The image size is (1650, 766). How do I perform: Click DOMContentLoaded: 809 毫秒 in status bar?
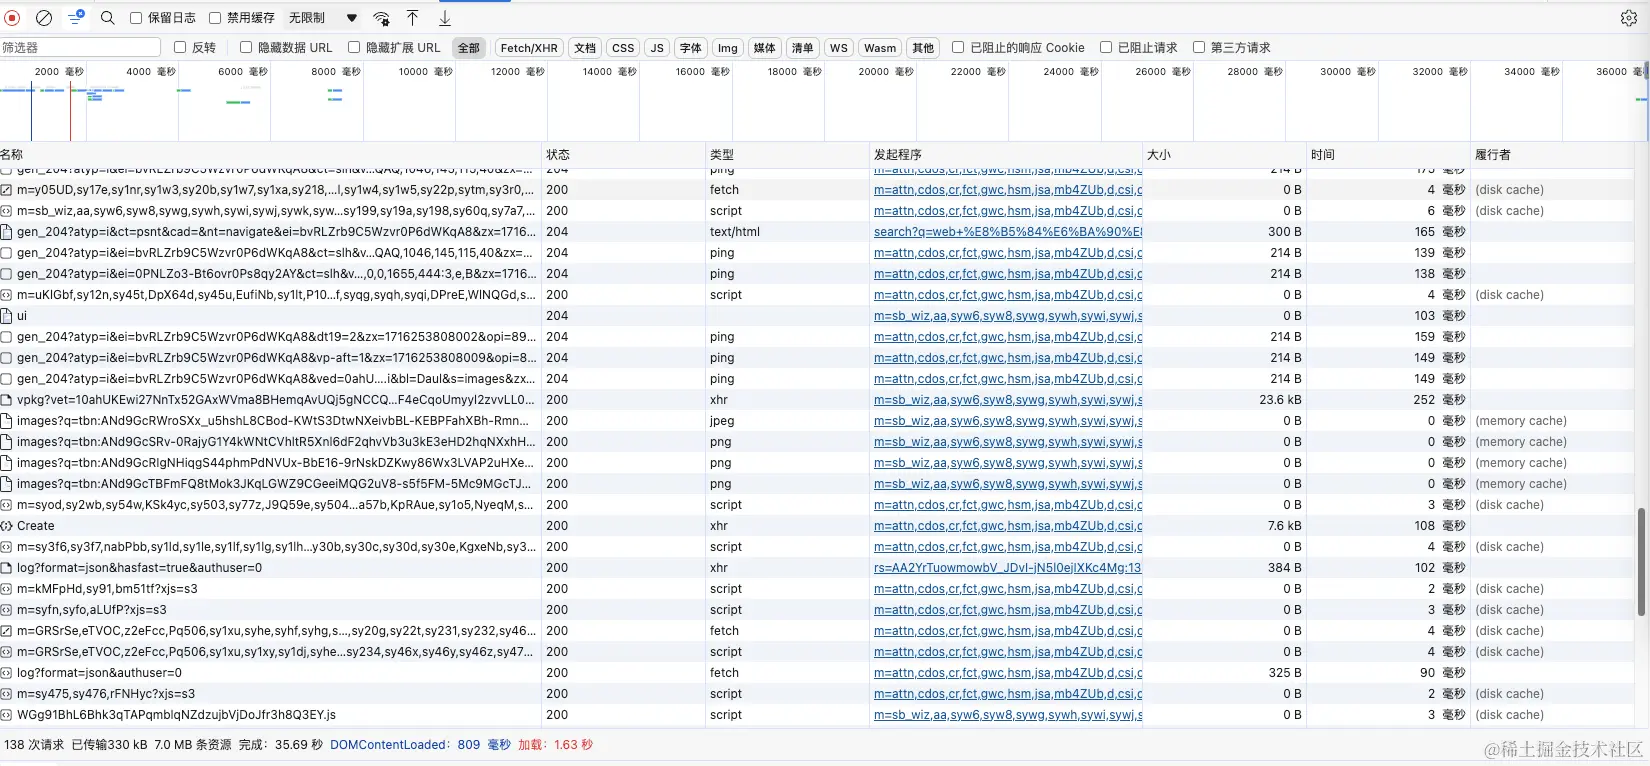tap(420, 745)
